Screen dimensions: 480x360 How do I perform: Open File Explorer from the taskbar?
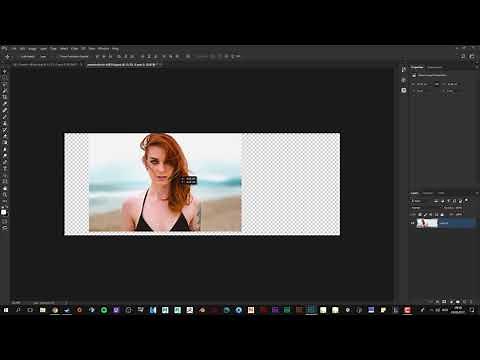(43, 310)
